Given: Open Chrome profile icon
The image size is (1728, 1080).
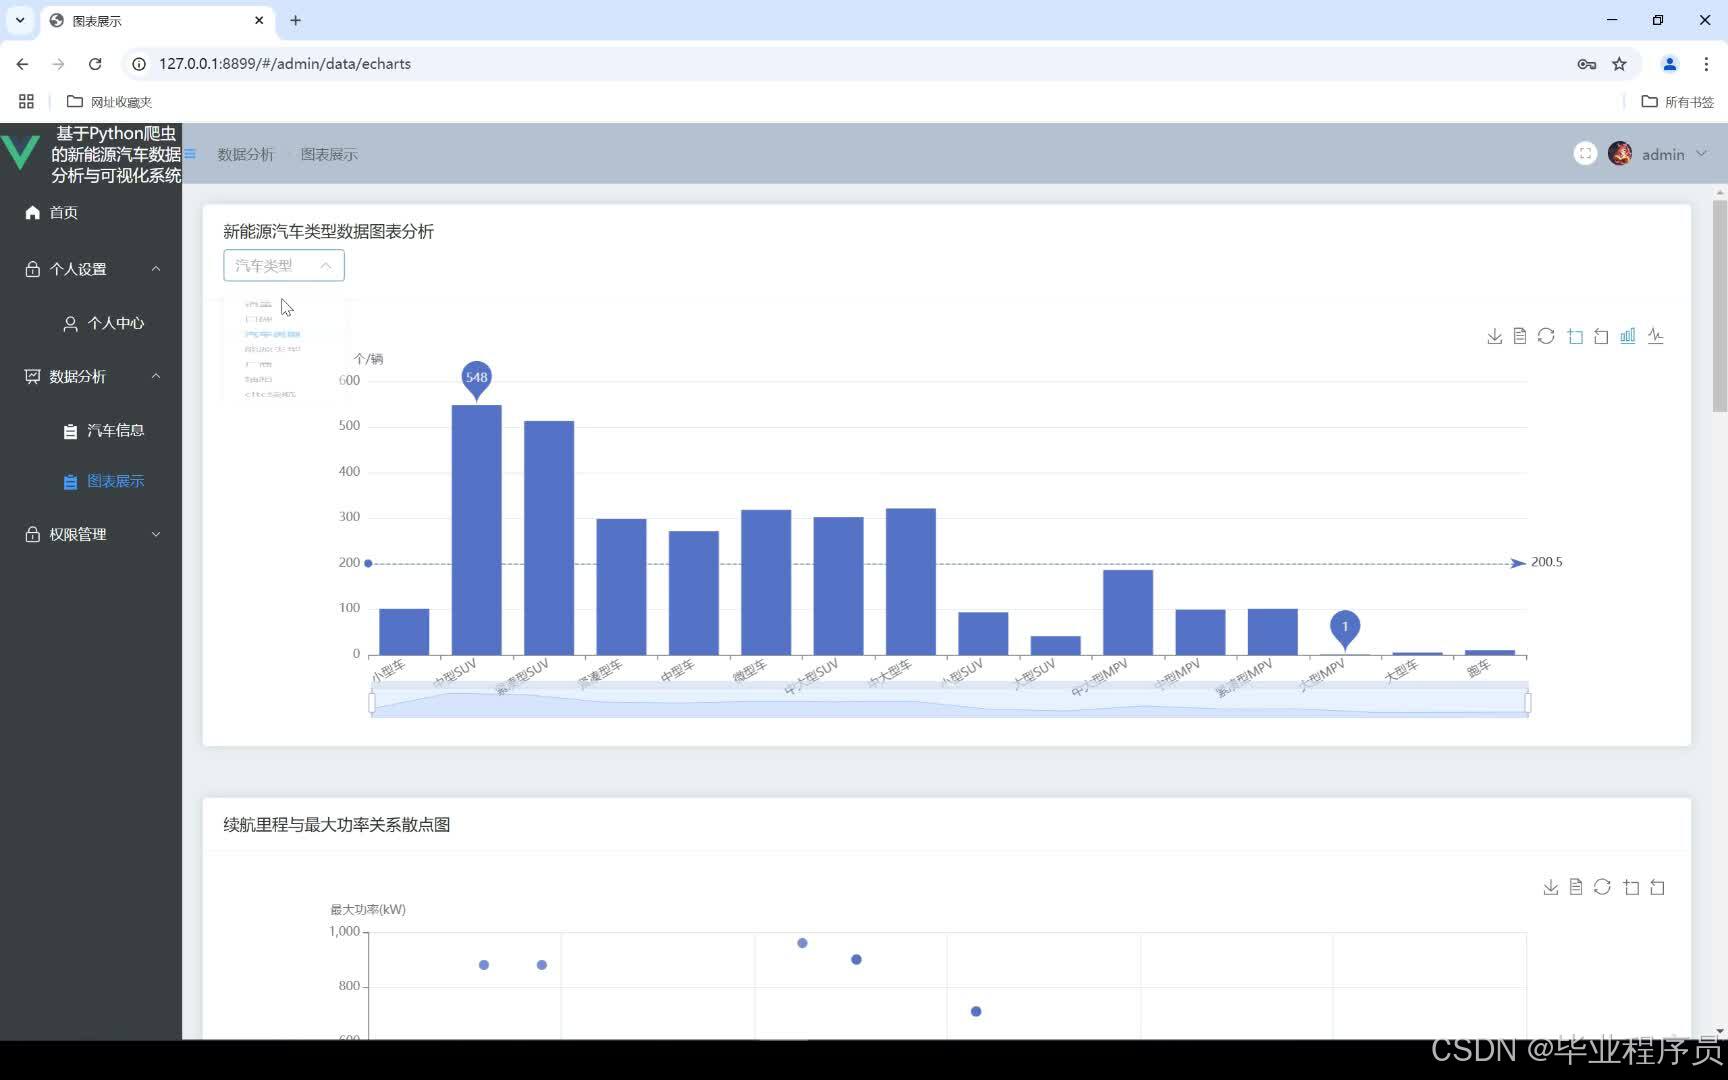Looking at the screenshot, I should click(1669, 64).
